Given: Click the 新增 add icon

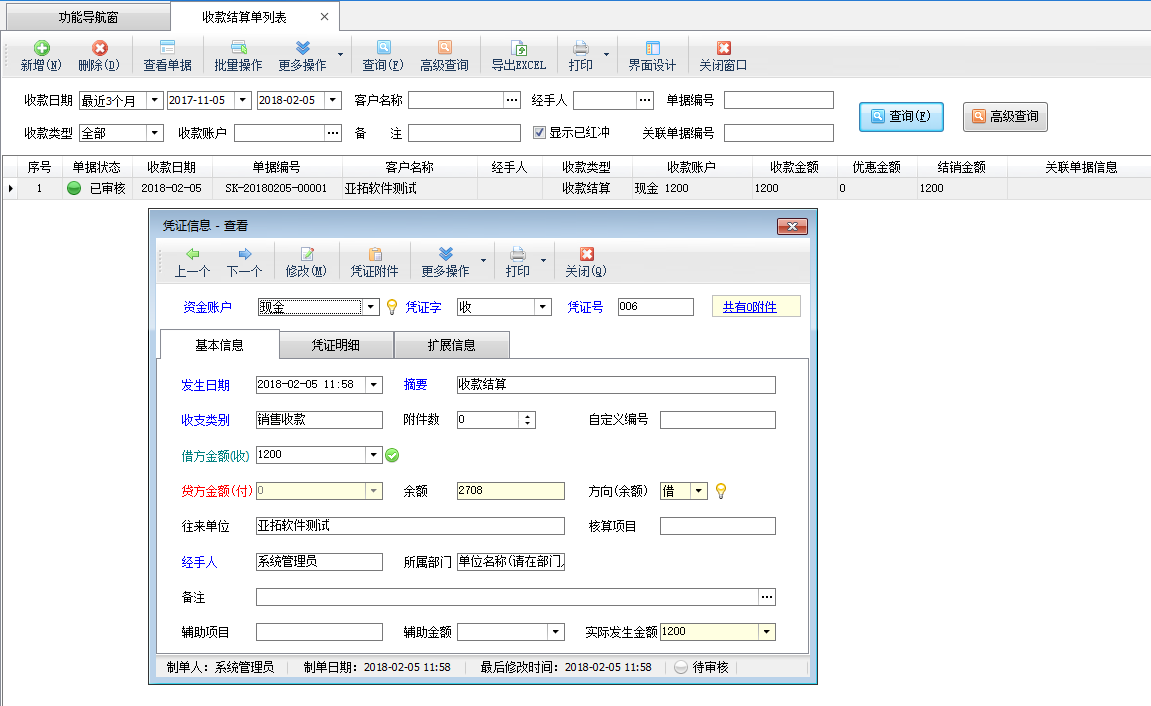Looking at the screenshot, I should point(41,49).
